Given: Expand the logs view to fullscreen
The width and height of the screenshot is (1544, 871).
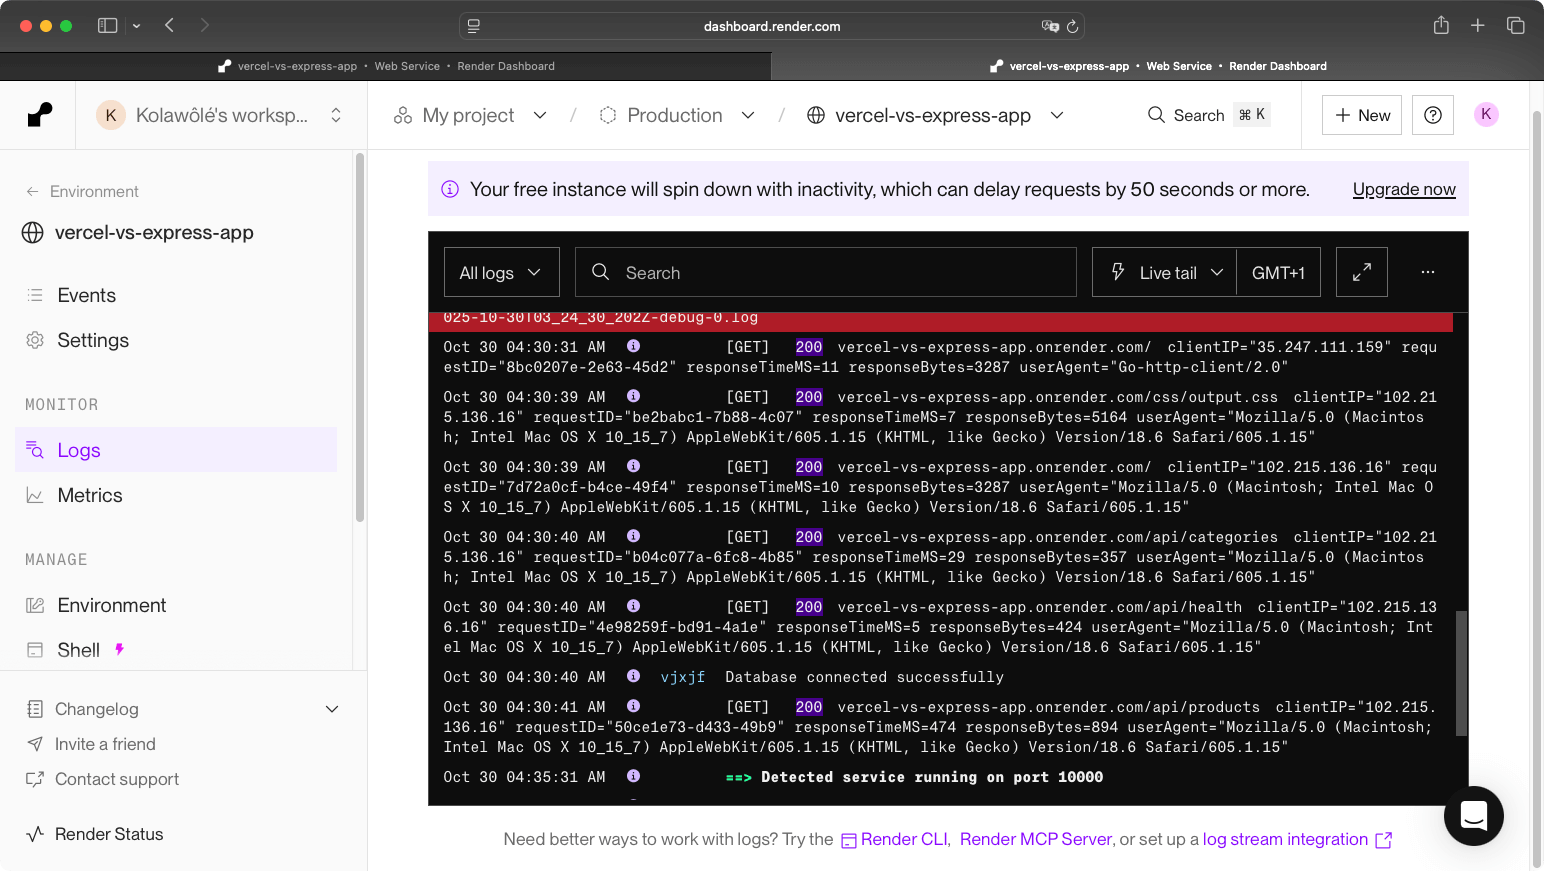Looking at the screenshot, I should [1361, 271].
